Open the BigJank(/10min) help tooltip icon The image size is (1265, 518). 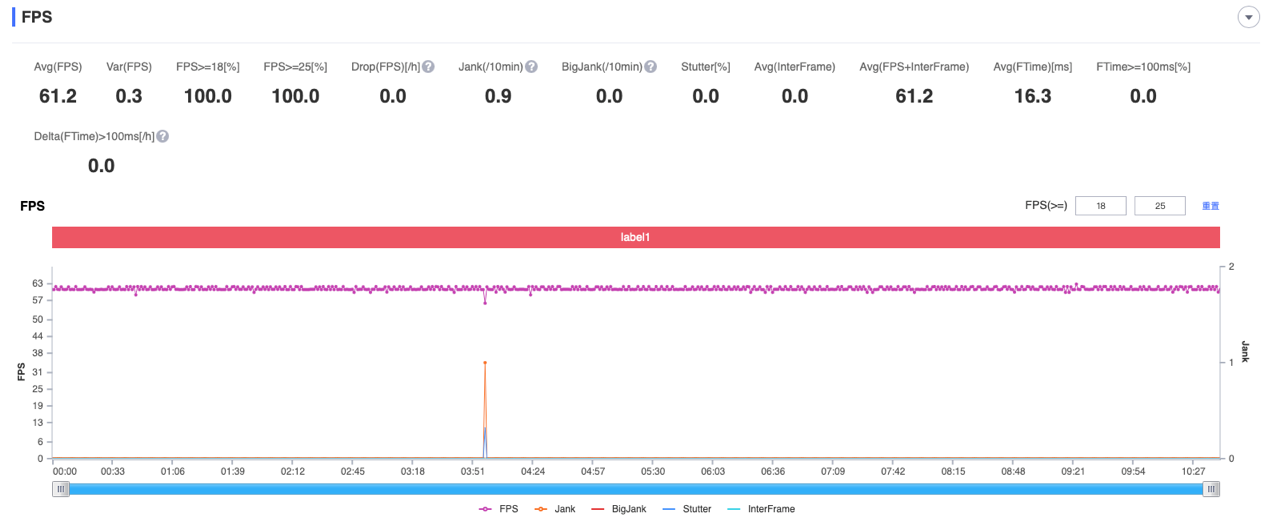[x=650, y=67]
